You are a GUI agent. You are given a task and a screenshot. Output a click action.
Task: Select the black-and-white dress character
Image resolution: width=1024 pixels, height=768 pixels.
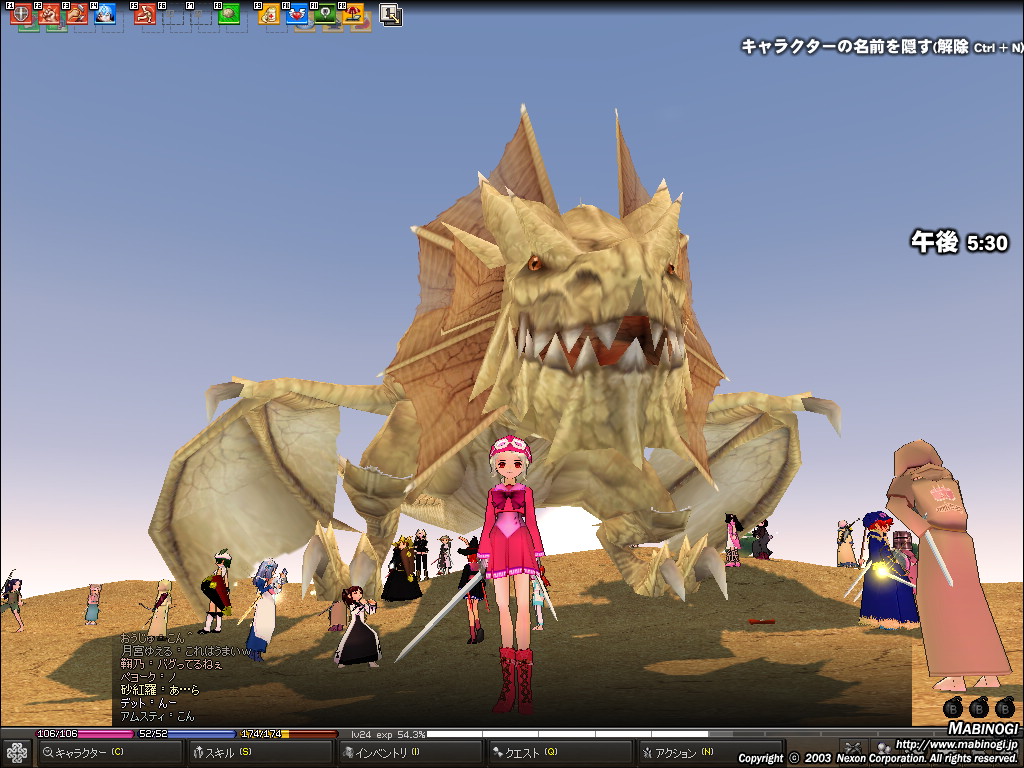pyautogui.click(x=357, y=626)
